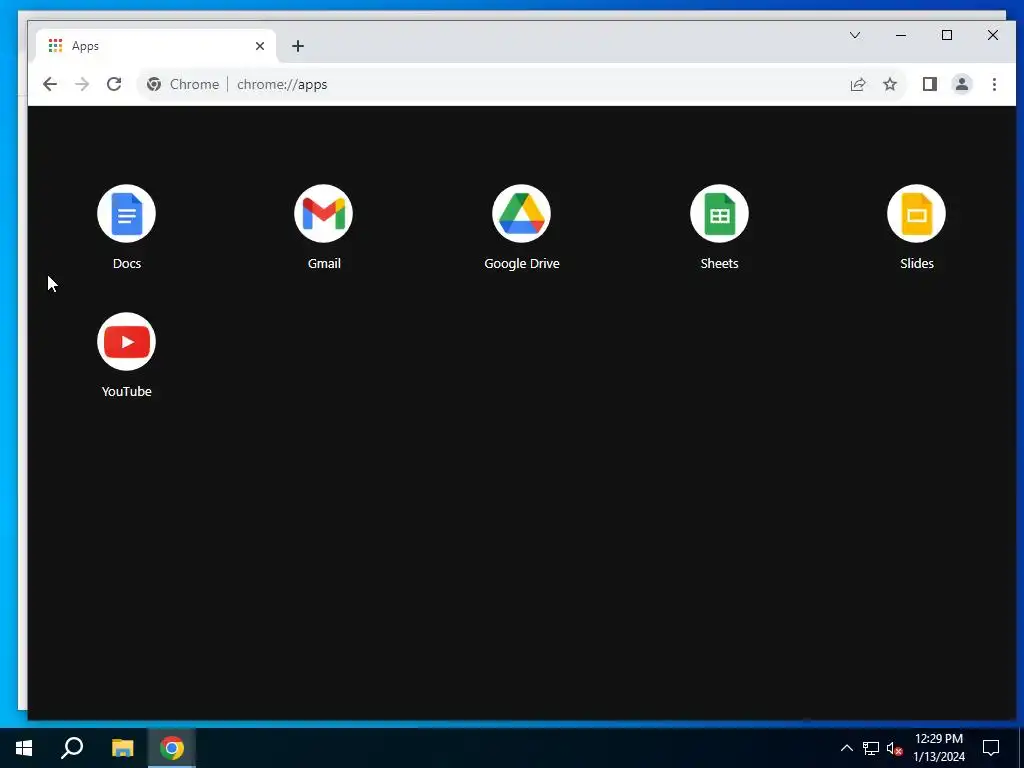Go back to the previous page

click(x=50, y=84)
